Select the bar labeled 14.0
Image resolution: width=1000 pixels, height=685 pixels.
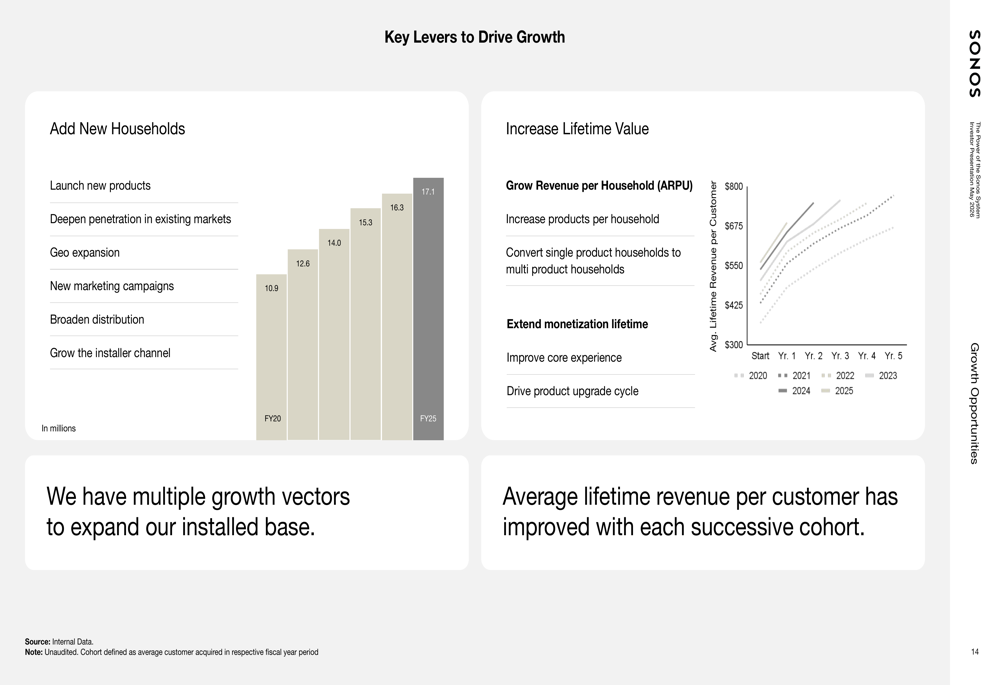pos(334,334)
